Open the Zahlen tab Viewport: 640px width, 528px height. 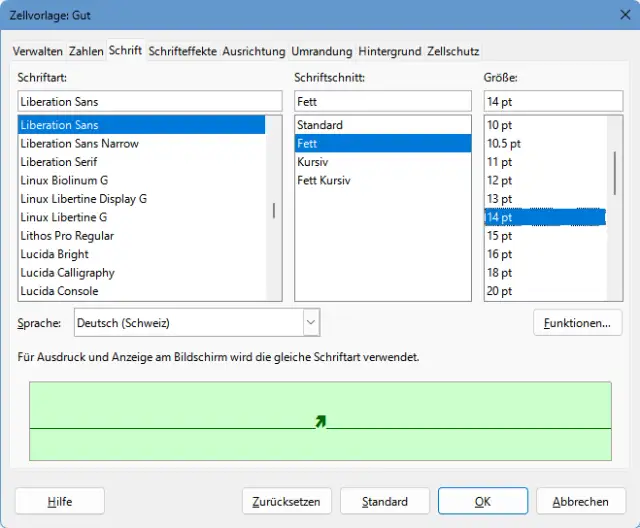(x=86, y=51)
